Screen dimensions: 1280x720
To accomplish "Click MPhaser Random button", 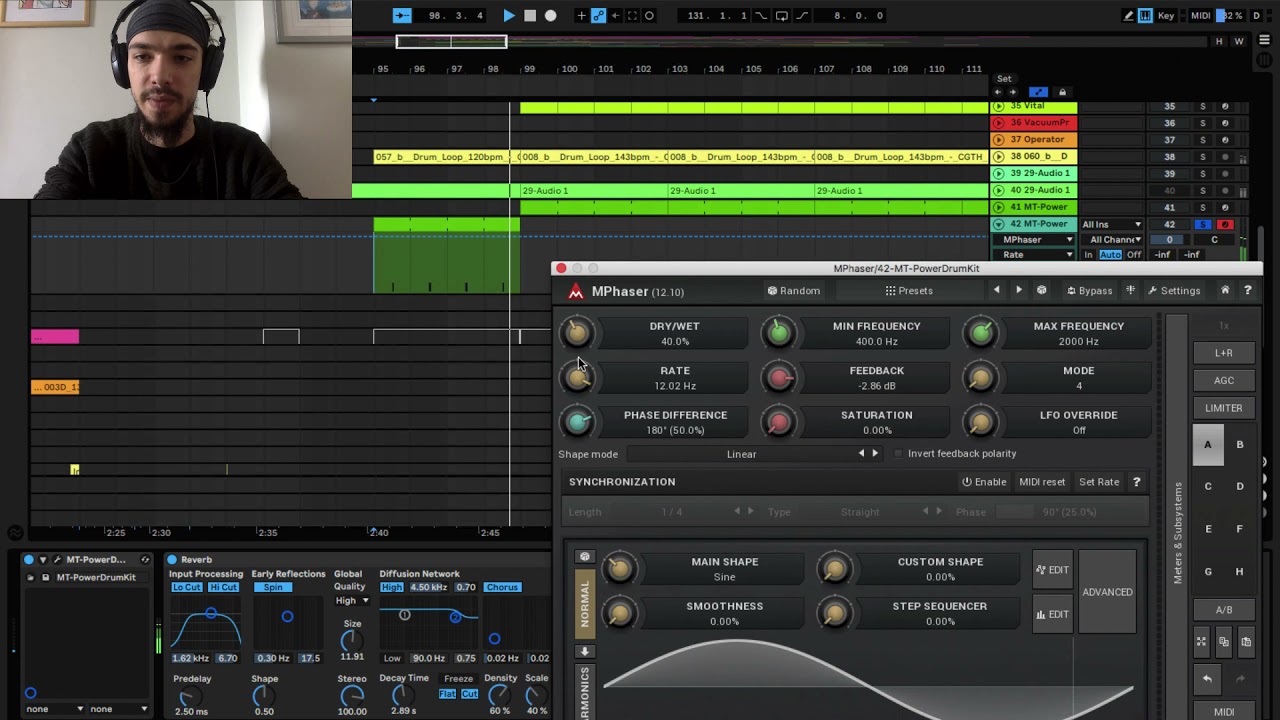I will click(x=793, y=291).
